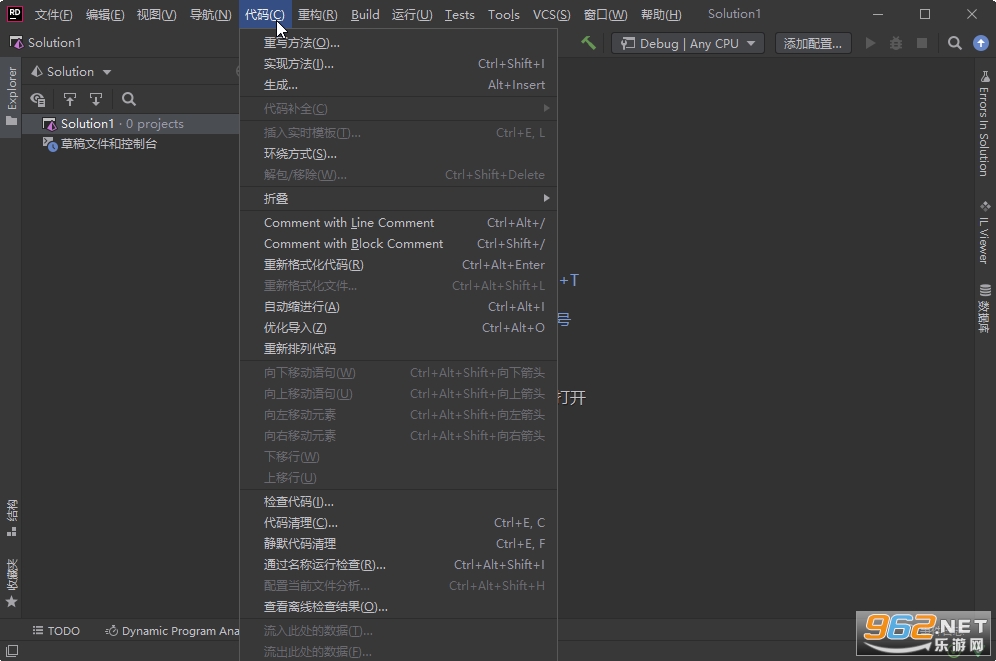Choose 代码清理(C)... menu item
The image size is (996, 661).
coord(398,523)
